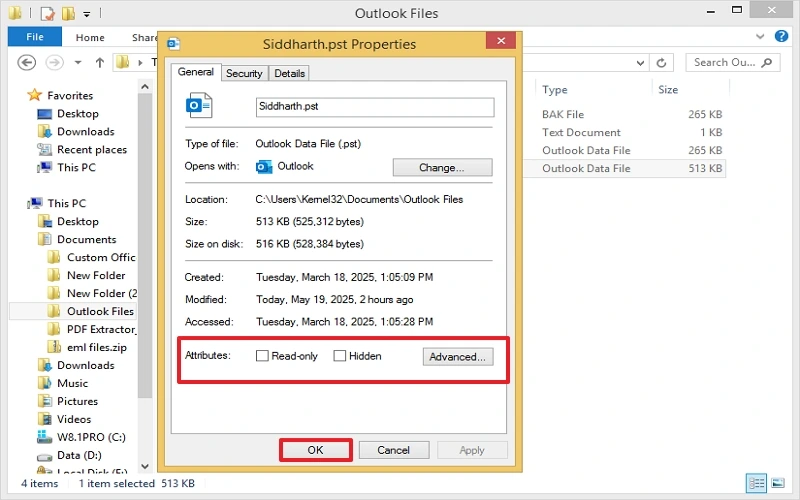
Task: Click the Favorites star icon
Action: [x=34, y=95]
